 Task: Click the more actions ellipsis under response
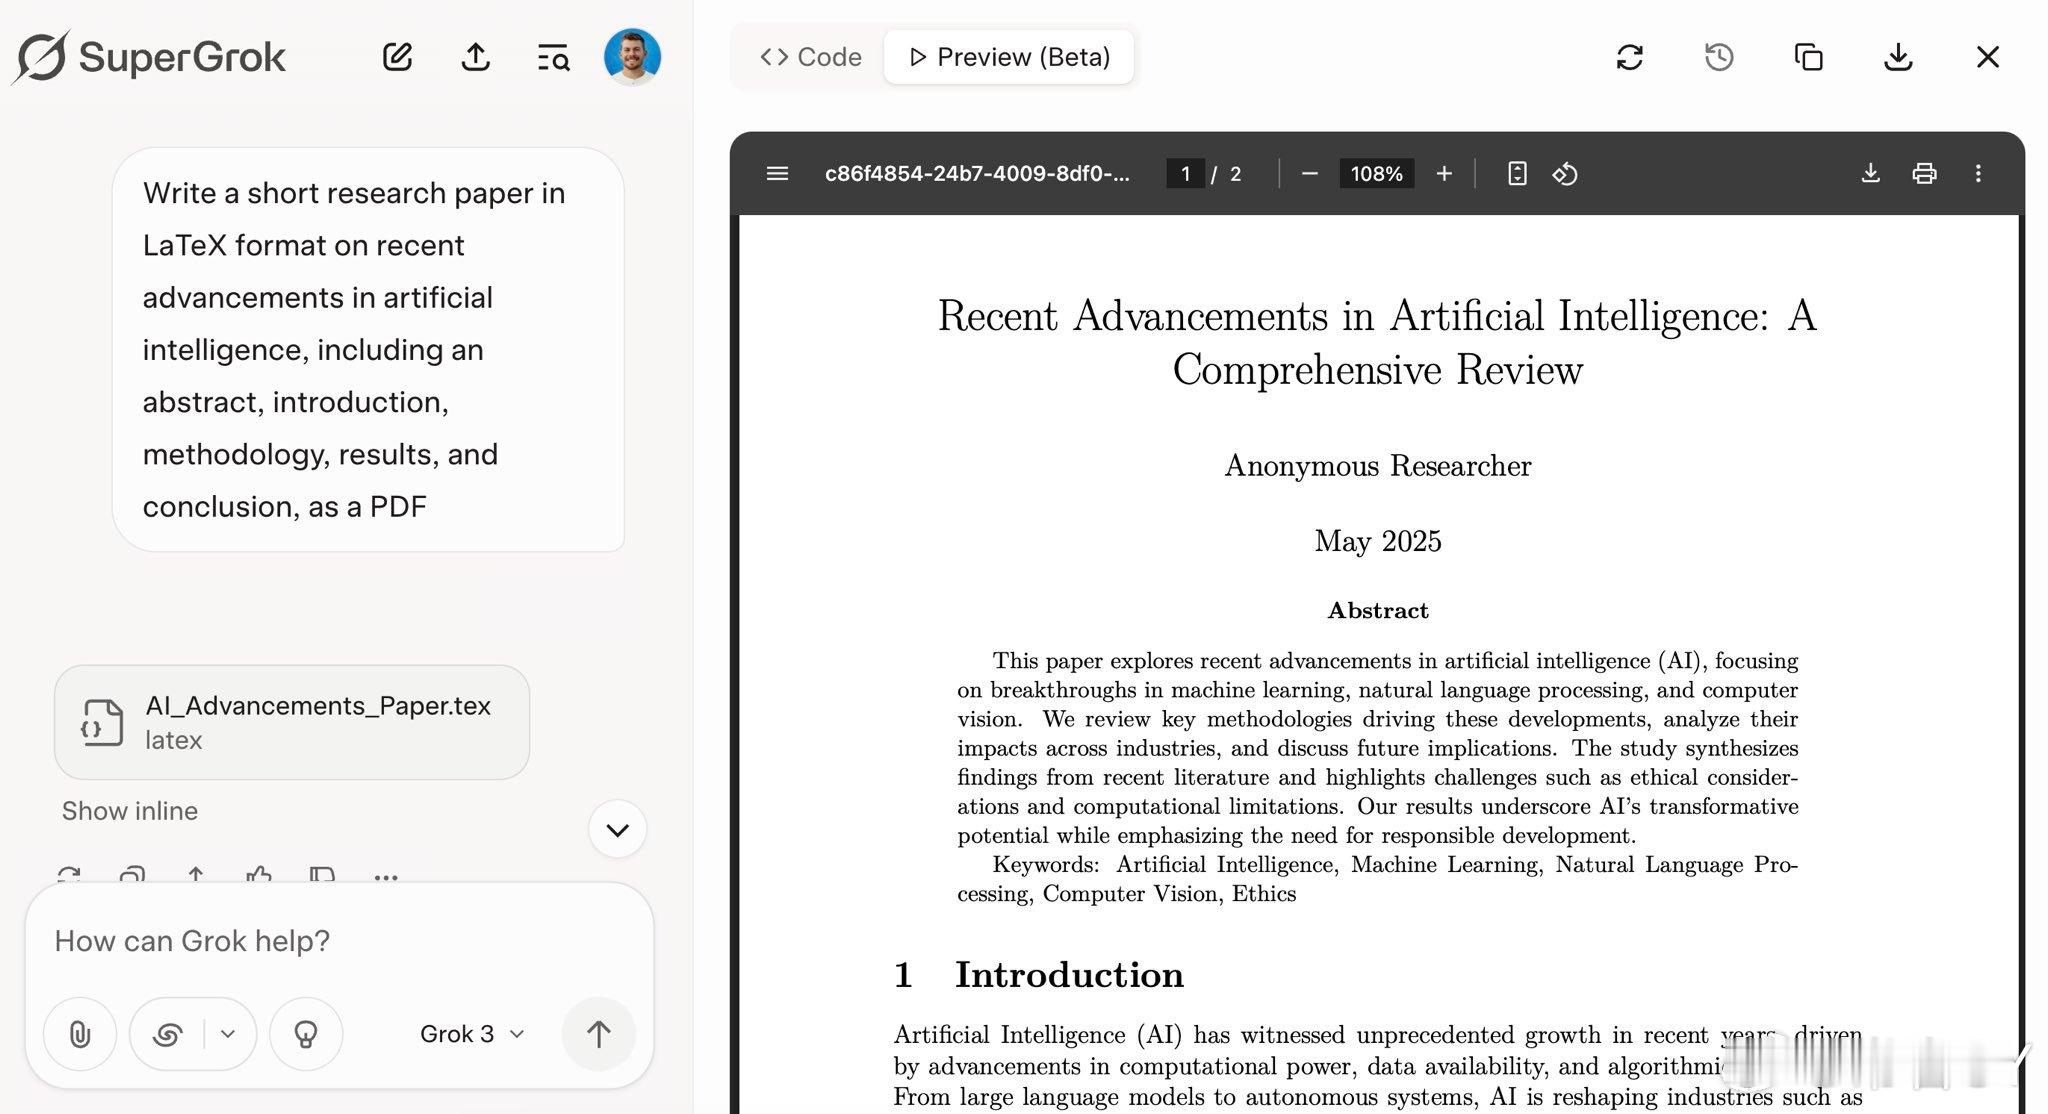(386, 877)
